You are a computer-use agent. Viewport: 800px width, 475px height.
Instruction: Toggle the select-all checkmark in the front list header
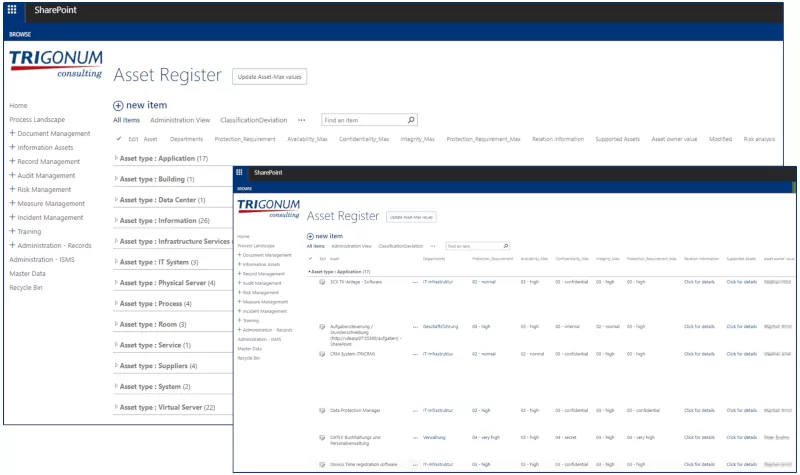(x=310, y=258)
